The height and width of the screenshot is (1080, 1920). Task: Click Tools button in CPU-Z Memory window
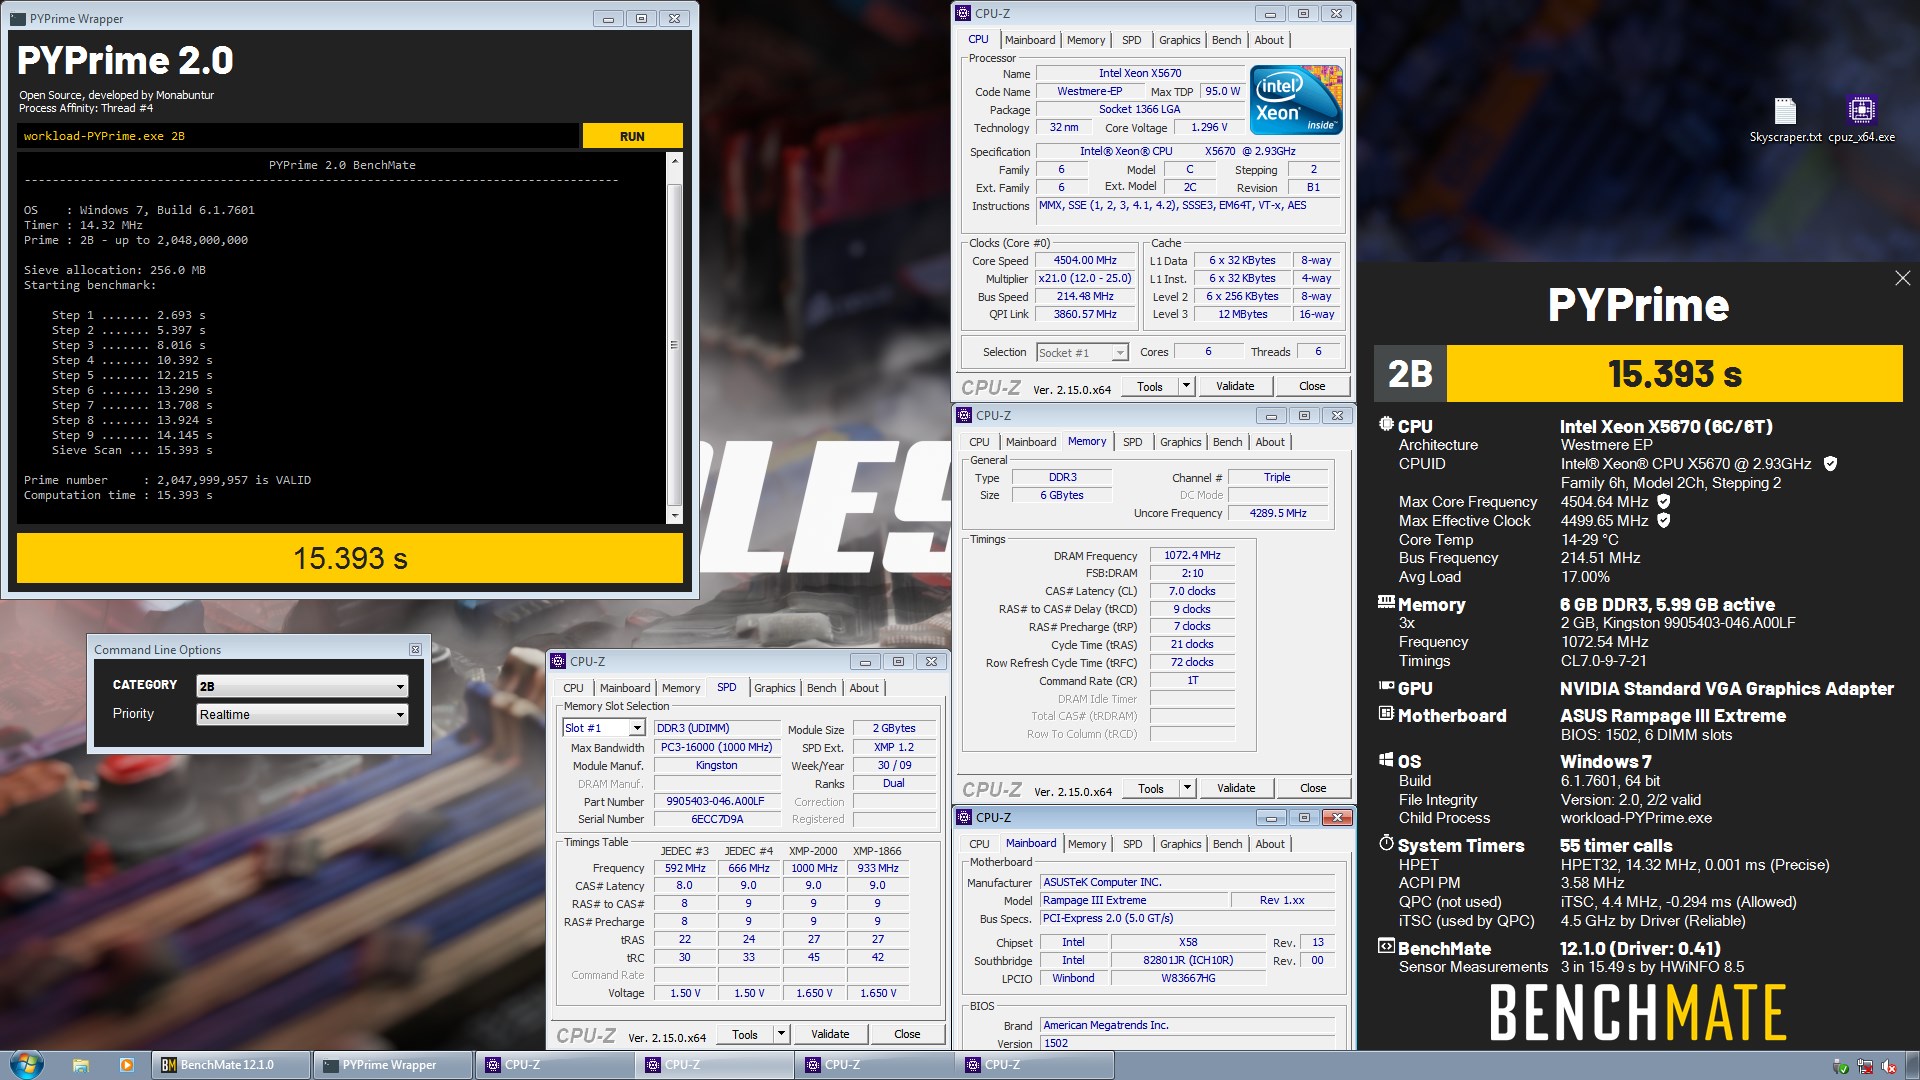(1151, 788)
